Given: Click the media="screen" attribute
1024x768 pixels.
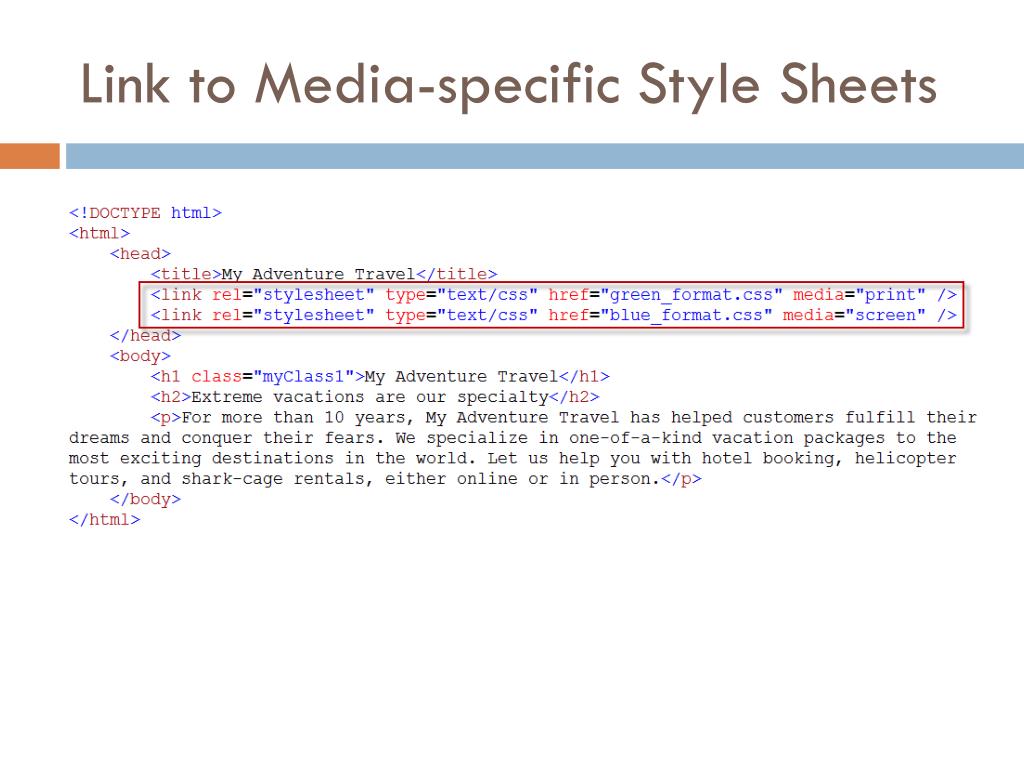Looking at the screenshot, I should point(854,315).
